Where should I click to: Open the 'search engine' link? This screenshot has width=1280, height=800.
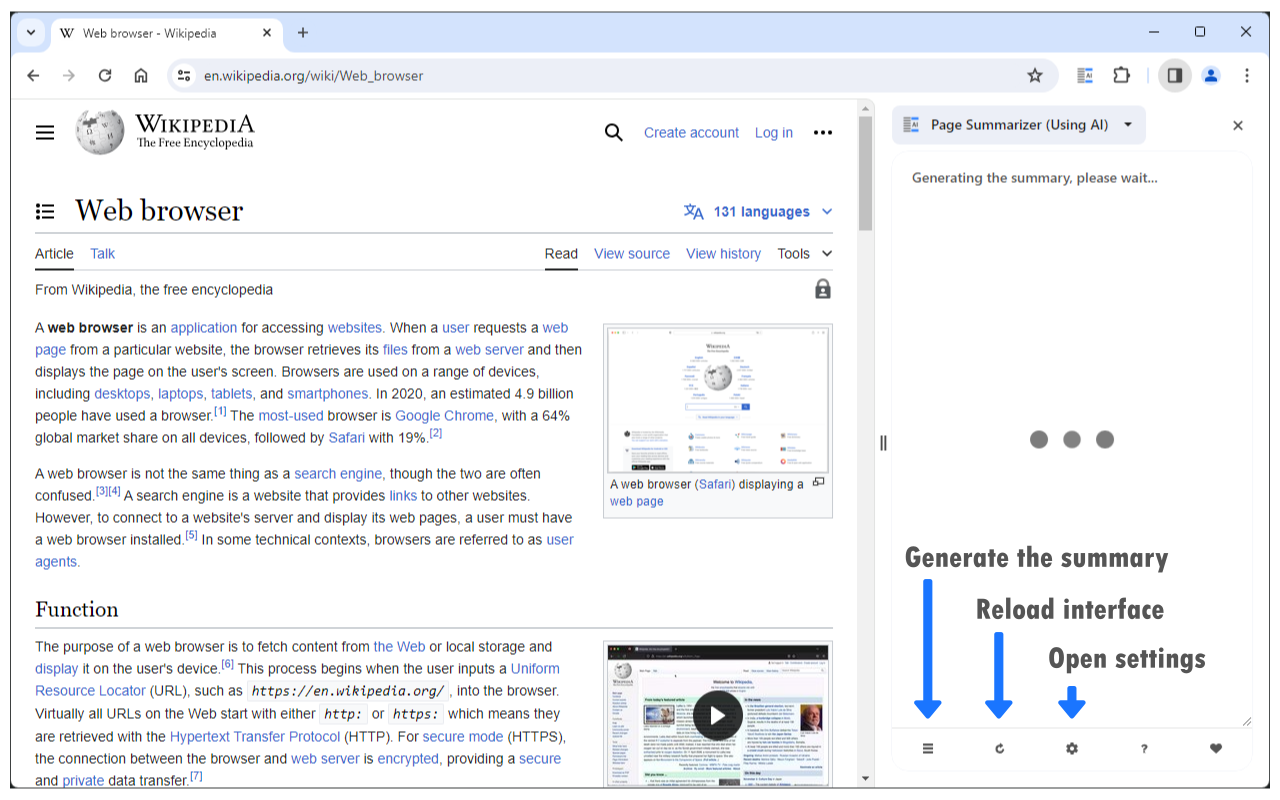[338, 473]
